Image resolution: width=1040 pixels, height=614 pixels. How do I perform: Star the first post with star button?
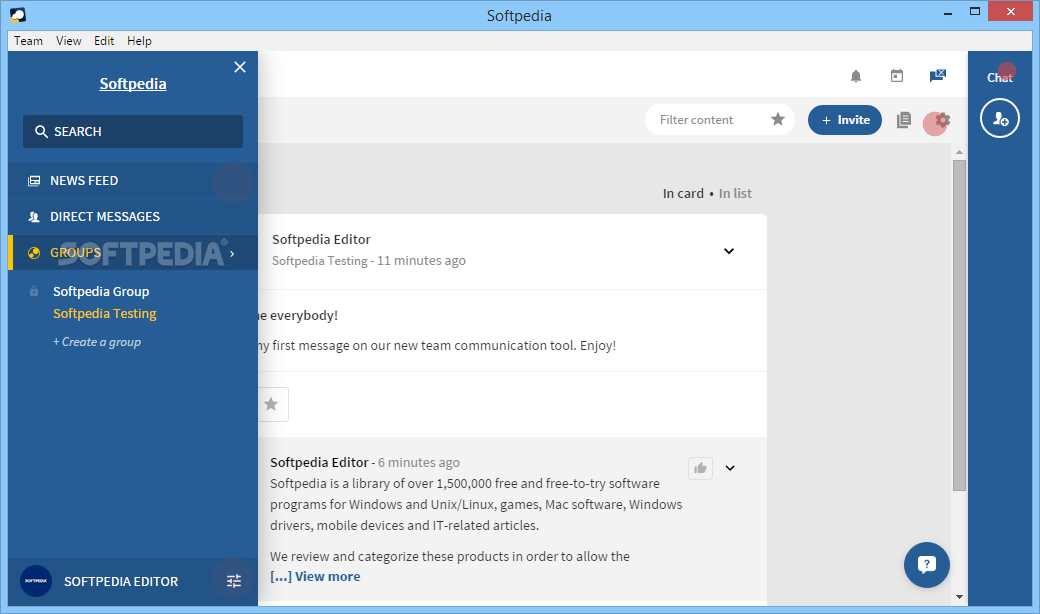[x=271, y=404]
